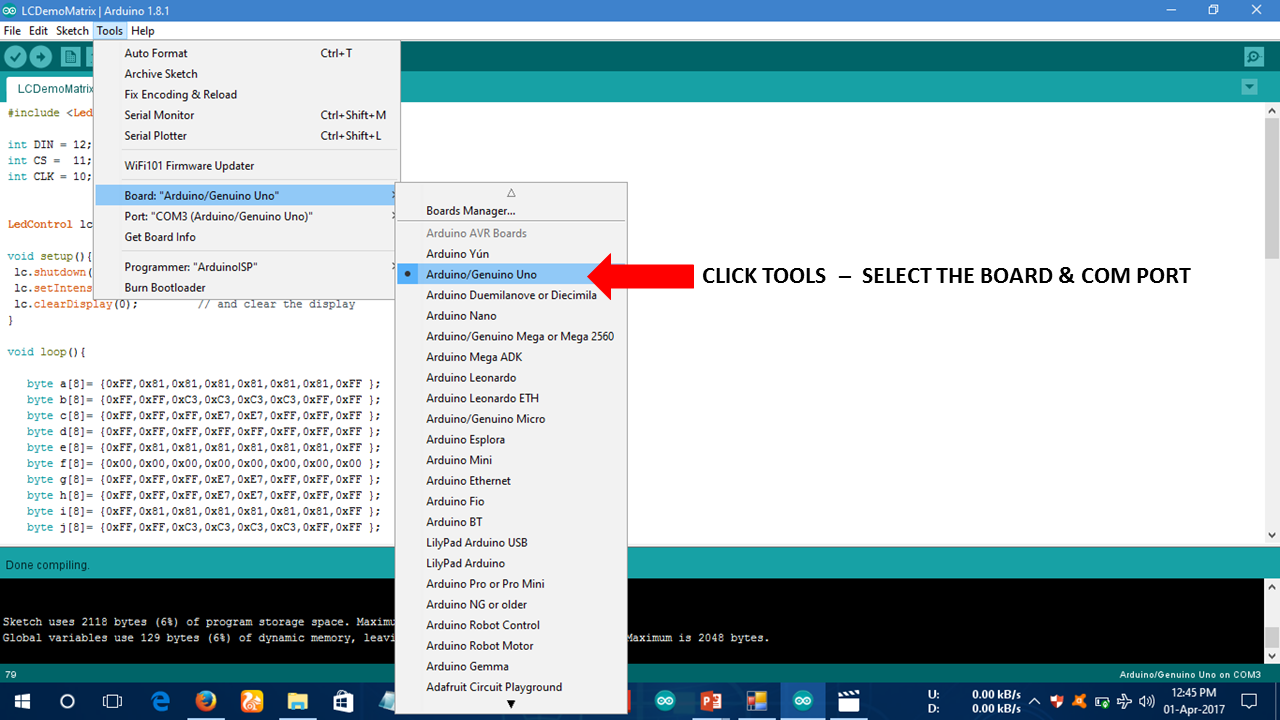
Task: Select Arduino Leonardo ETH board
Action: click(x=512, y=398)
